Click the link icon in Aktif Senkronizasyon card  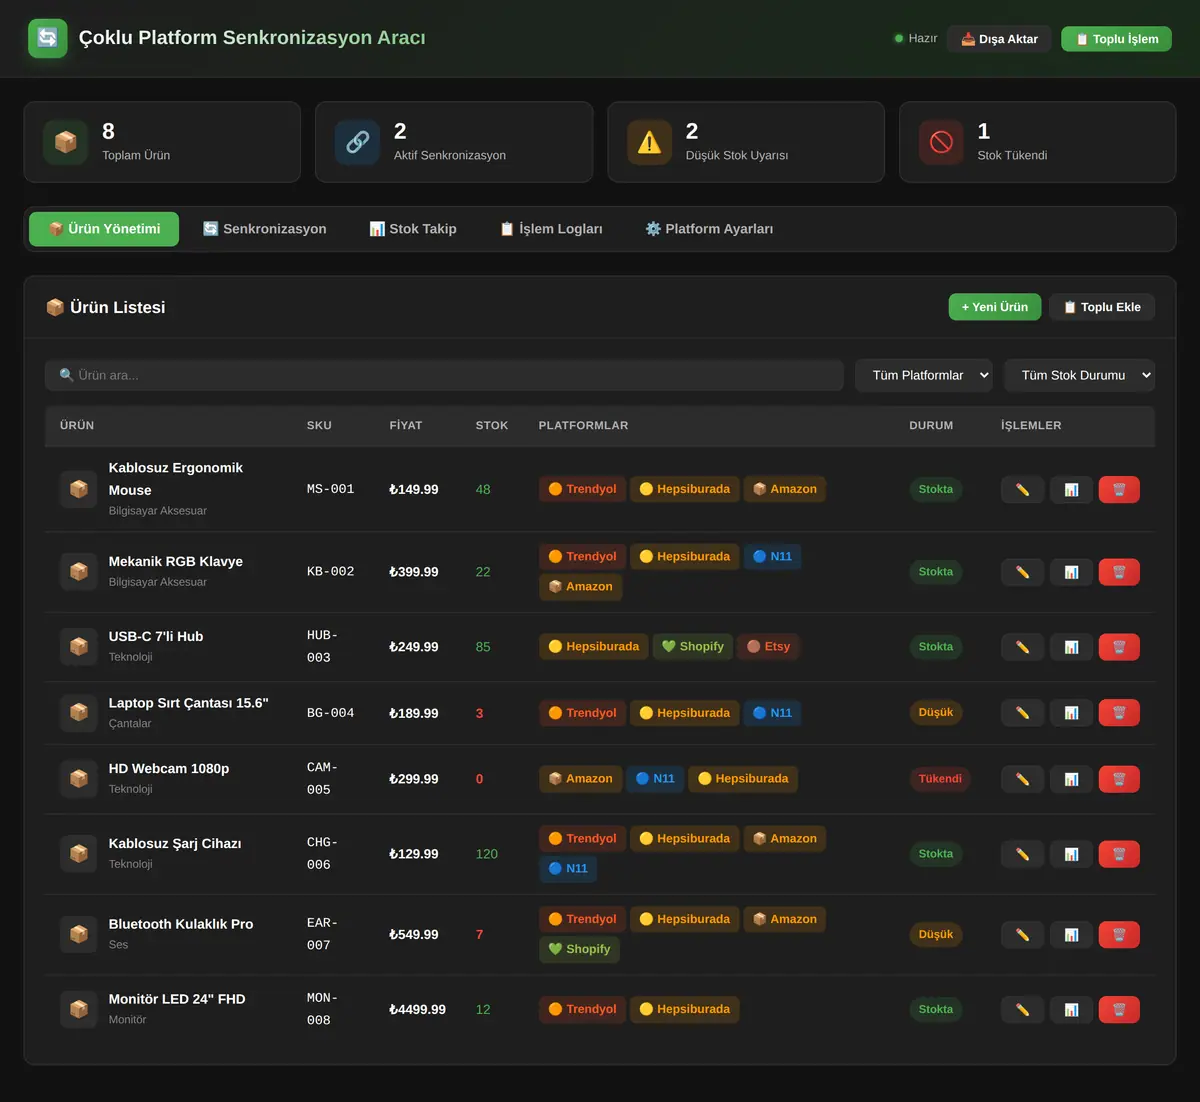click(x=357, y=142)
